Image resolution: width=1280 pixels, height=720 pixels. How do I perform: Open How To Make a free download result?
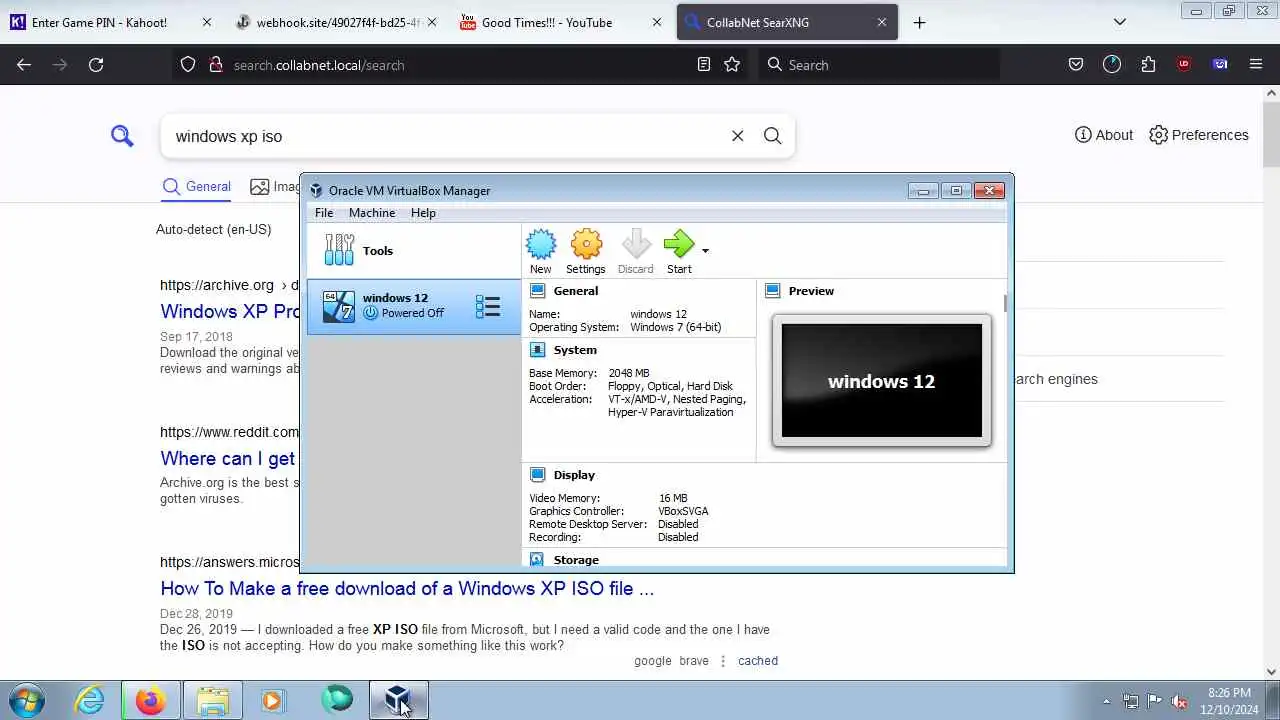pyautogui.click(x=407, y=588)
